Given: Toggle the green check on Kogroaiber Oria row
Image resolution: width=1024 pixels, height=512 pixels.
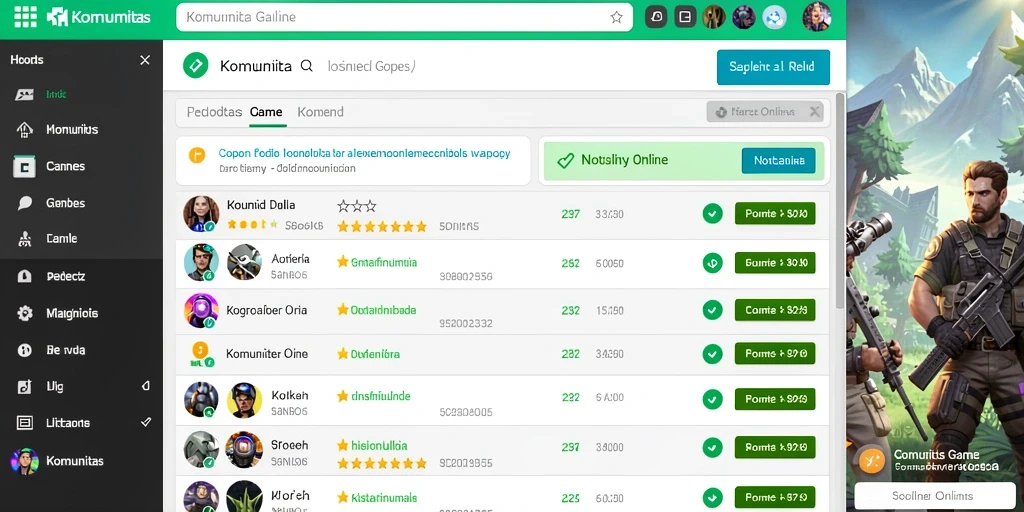Looking at the screenshot, I should [x=712, y=310].
